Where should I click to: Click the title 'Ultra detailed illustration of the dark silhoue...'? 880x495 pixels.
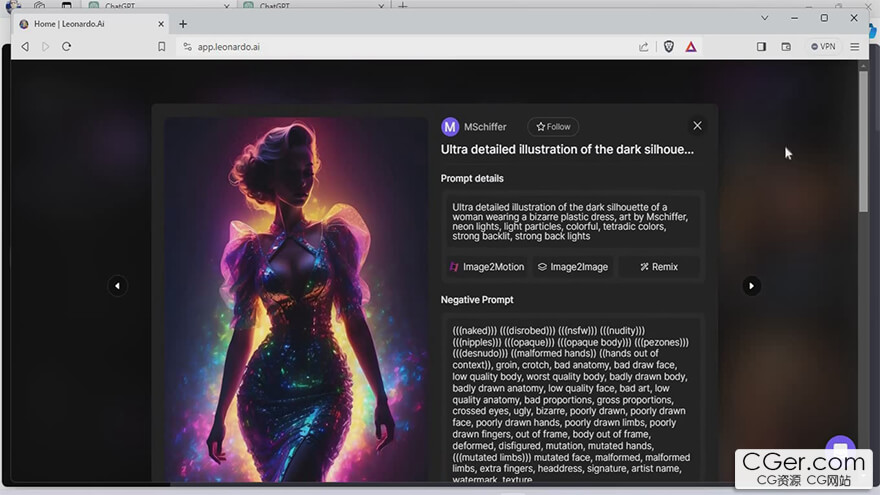pyautogui.click(x=567, y=149)
